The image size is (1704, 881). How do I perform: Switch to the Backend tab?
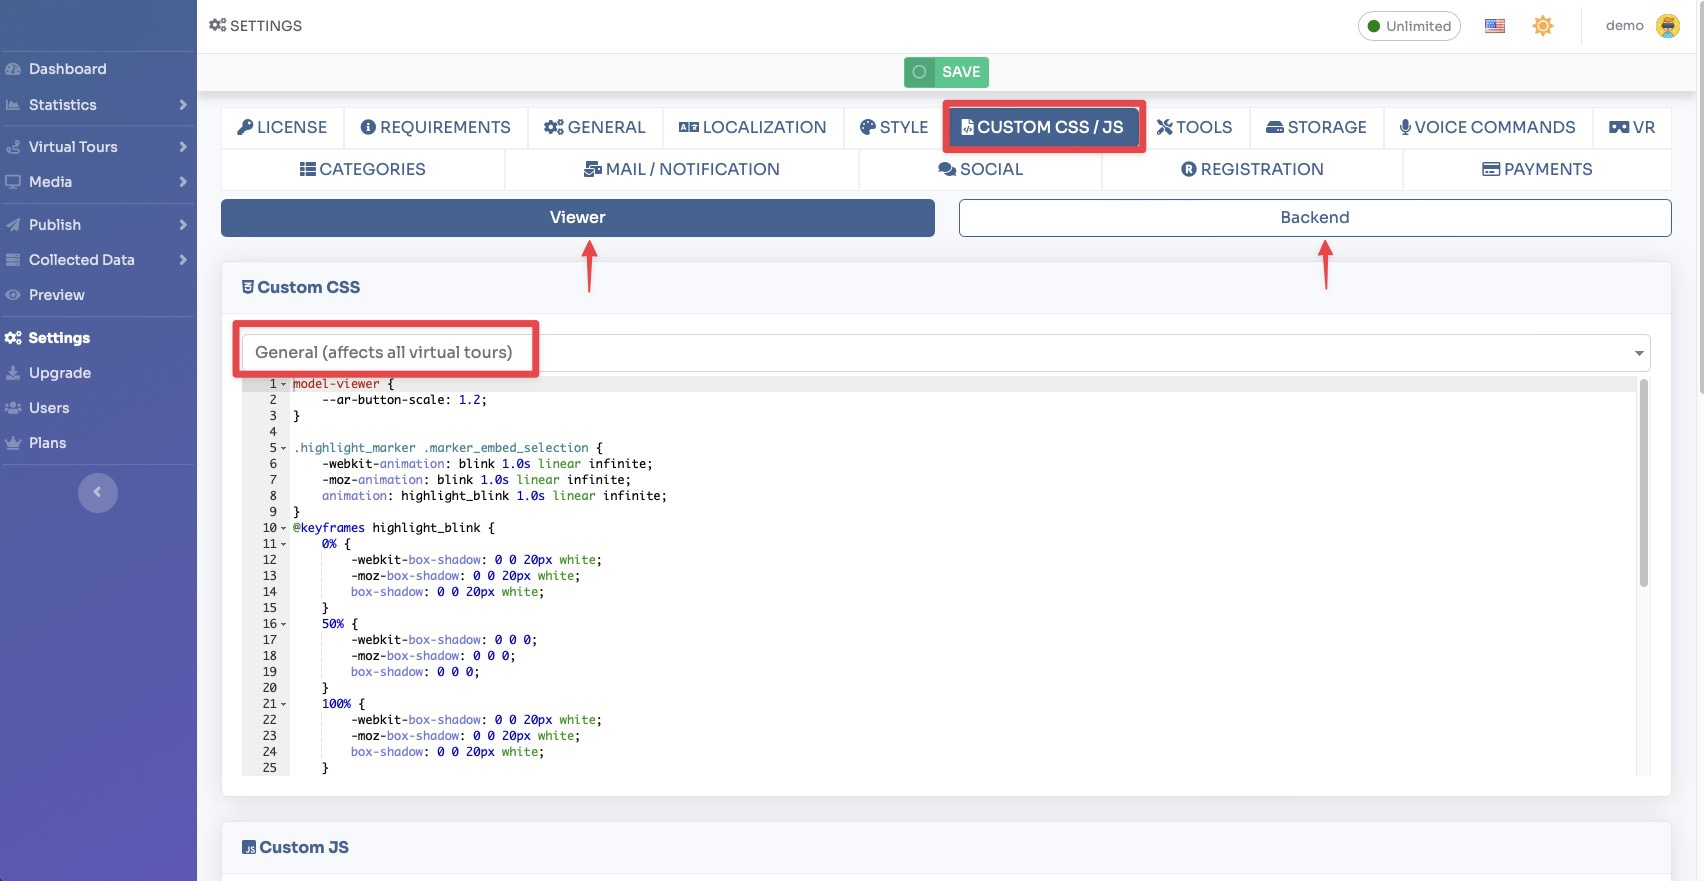[x=1315, y=218]
